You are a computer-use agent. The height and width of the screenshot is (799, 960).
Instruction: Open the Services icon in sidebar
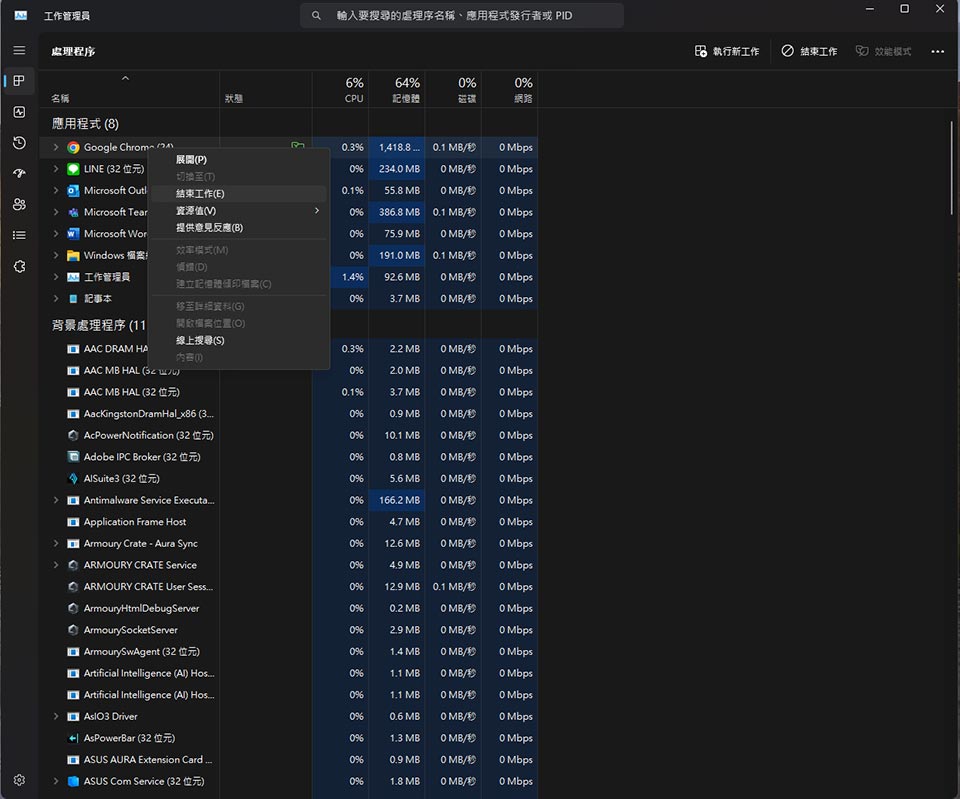coord(20,266)
